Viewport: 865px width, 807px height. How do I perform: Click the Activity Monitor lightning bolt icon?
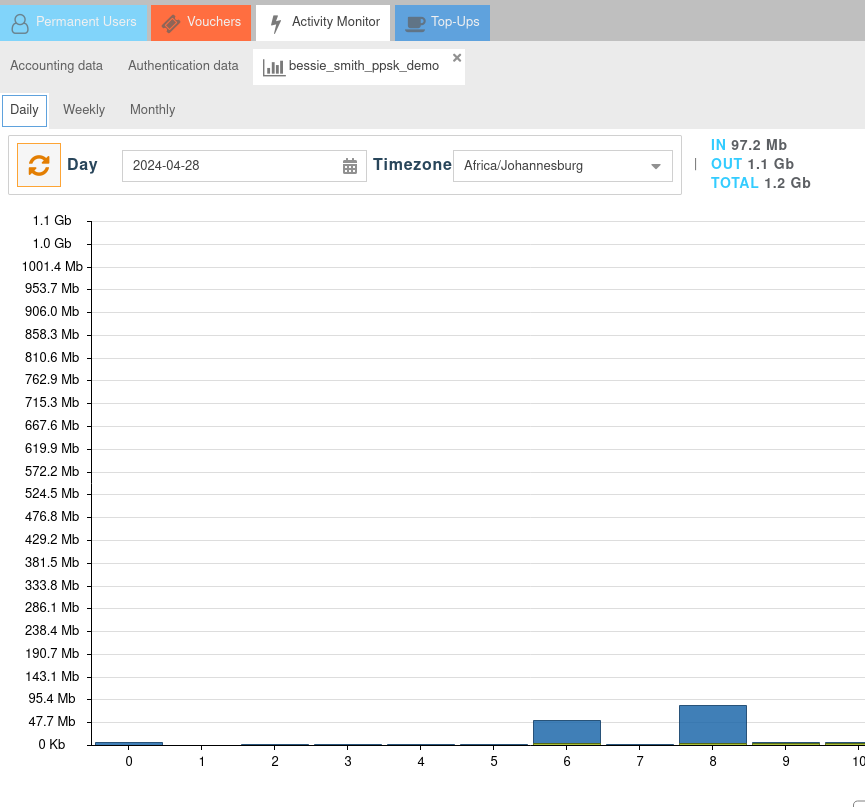(276, 23)
